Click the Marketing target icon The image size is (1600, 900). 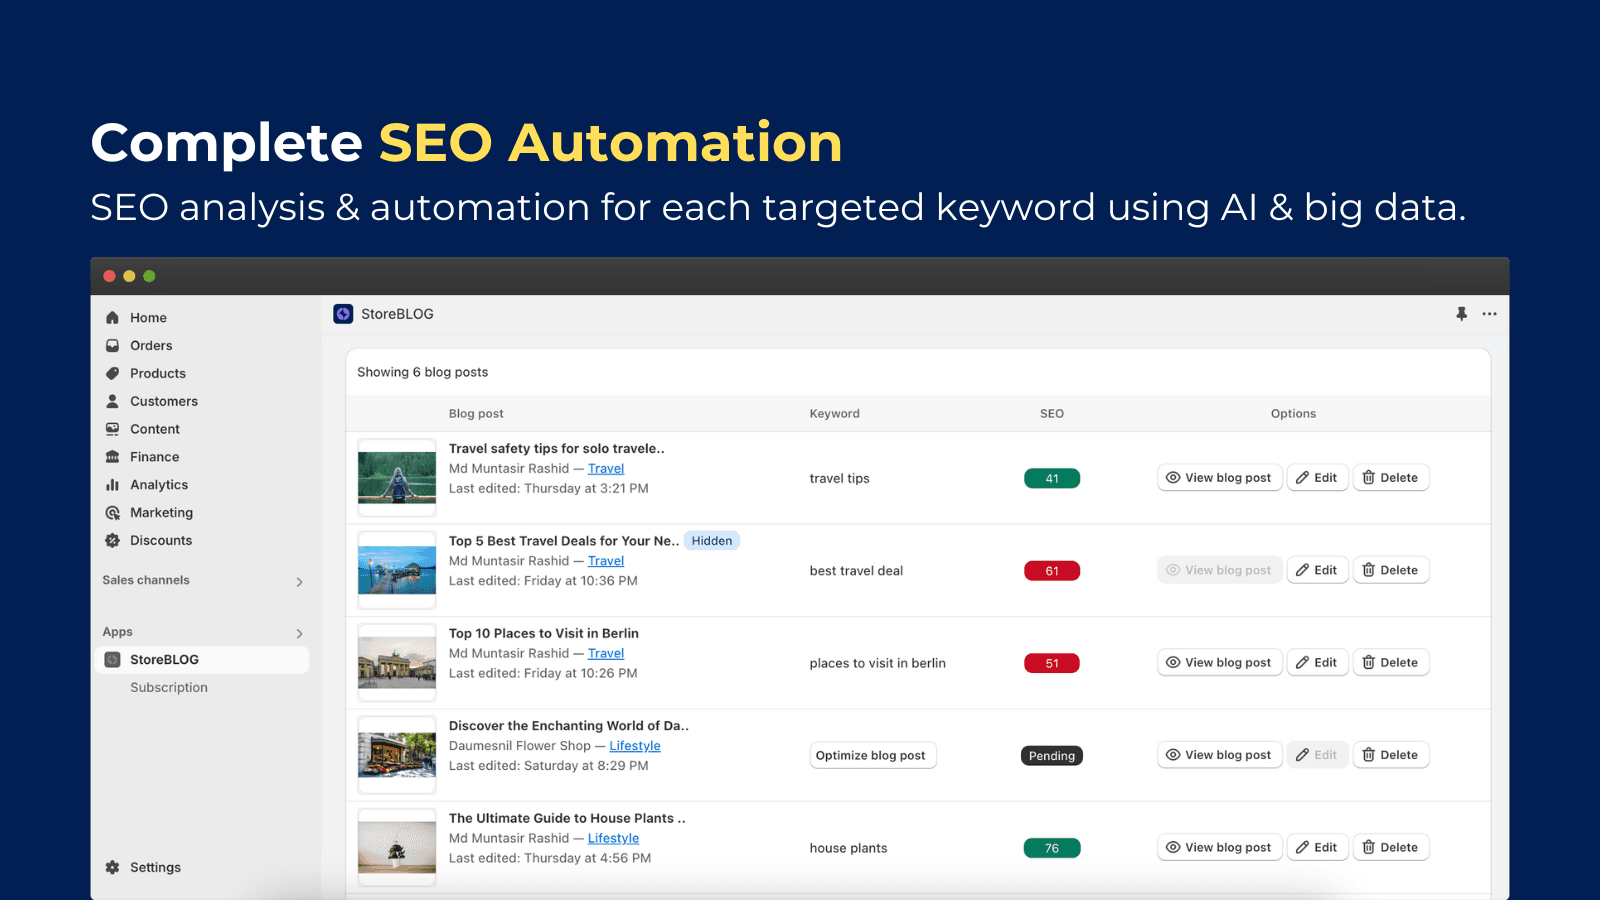113,513
